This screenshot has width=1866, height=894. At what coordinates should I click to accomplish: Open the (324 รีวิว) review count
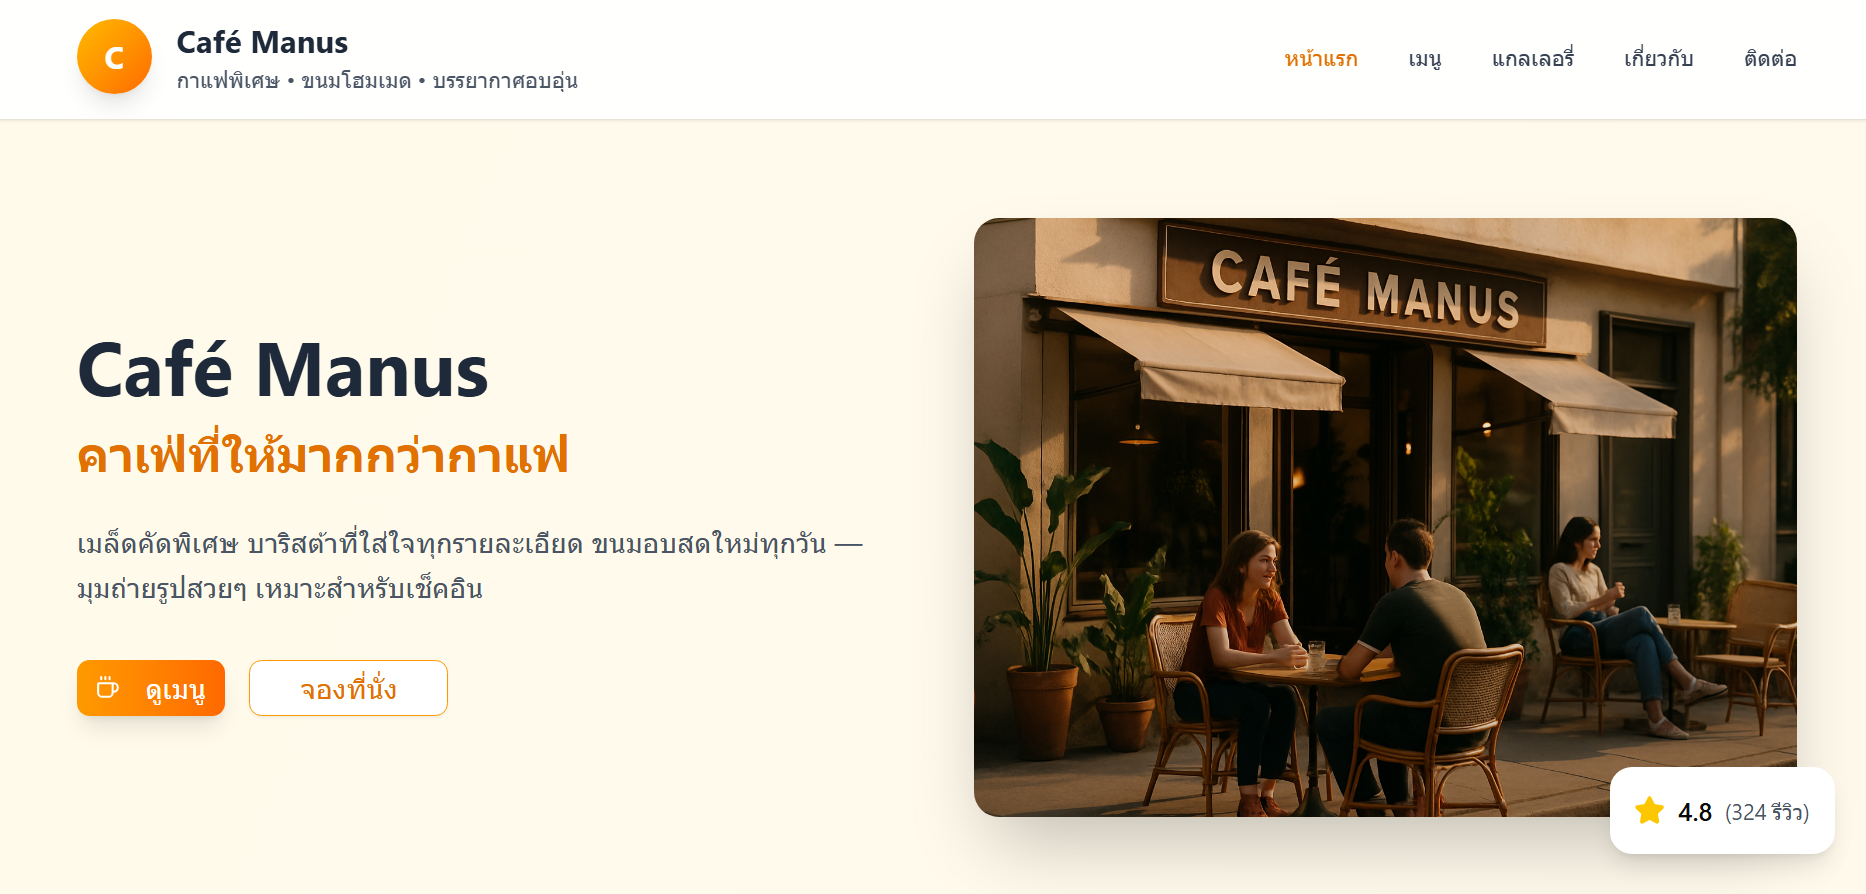pos(1767,812)
